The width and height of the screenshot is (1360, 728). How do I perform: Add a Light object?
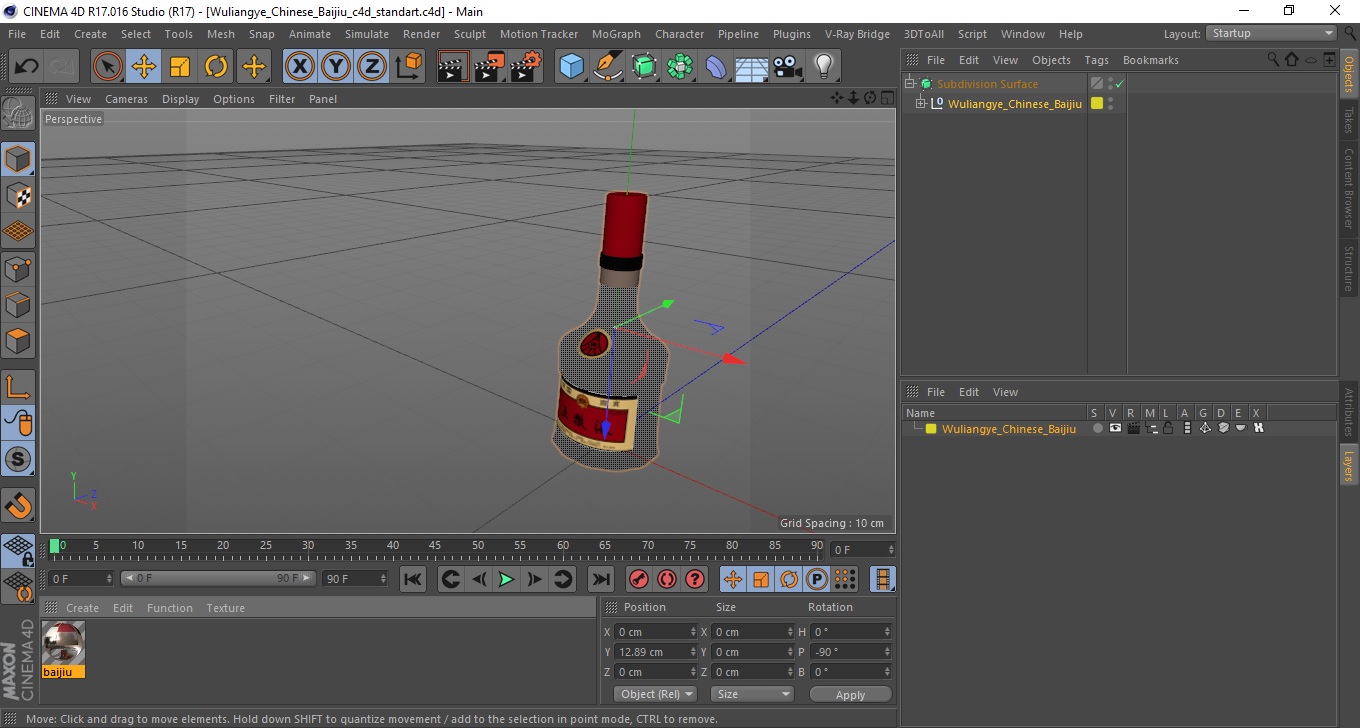pyautogui.click(x=823, y=67)
